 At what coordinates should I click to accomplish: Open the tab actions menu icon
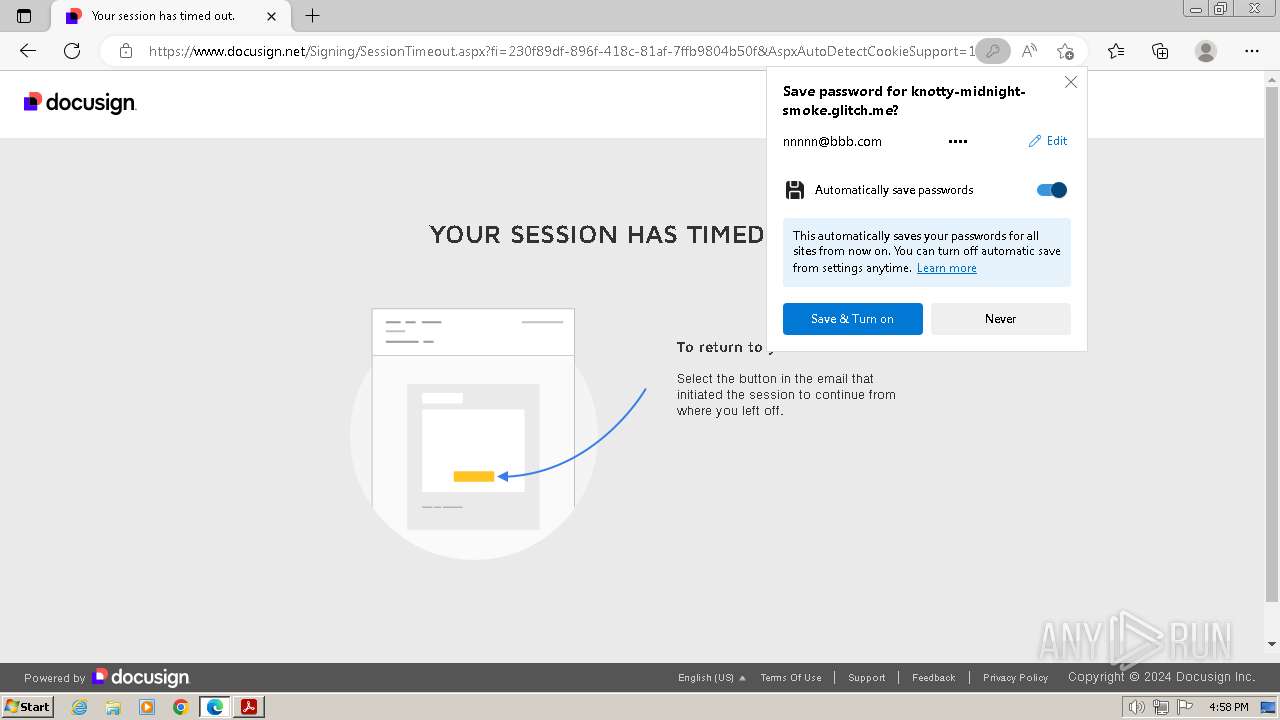(x=24, y=16)
